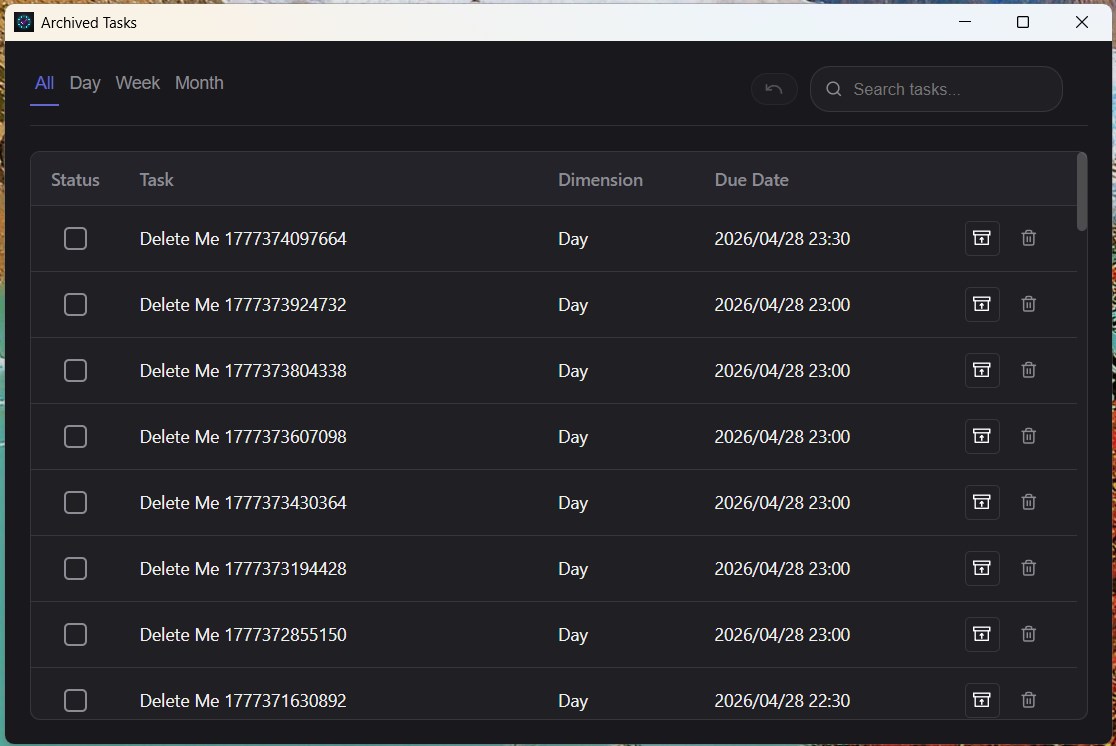Select the All tab
The height and width of the screenshot is (746, 1116).
44,83
